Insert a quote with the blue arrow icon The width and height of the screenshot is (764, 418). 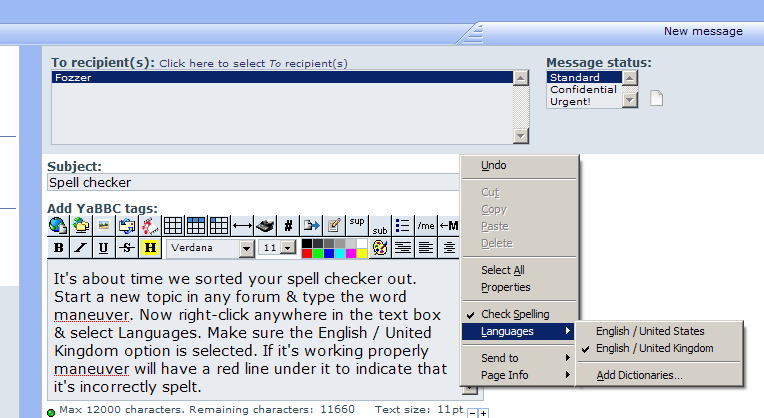(x=311, y=226)
